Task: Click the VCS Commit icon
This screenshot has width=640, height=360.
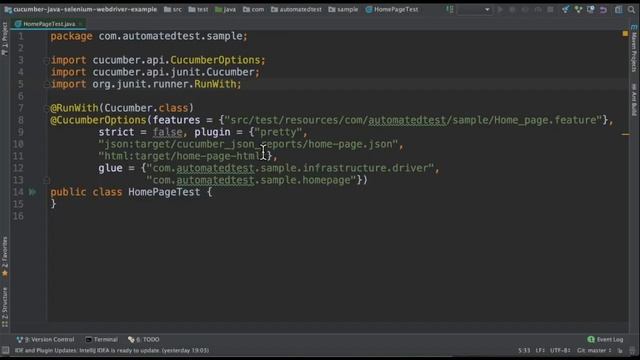Action: (x=578, y=9)
